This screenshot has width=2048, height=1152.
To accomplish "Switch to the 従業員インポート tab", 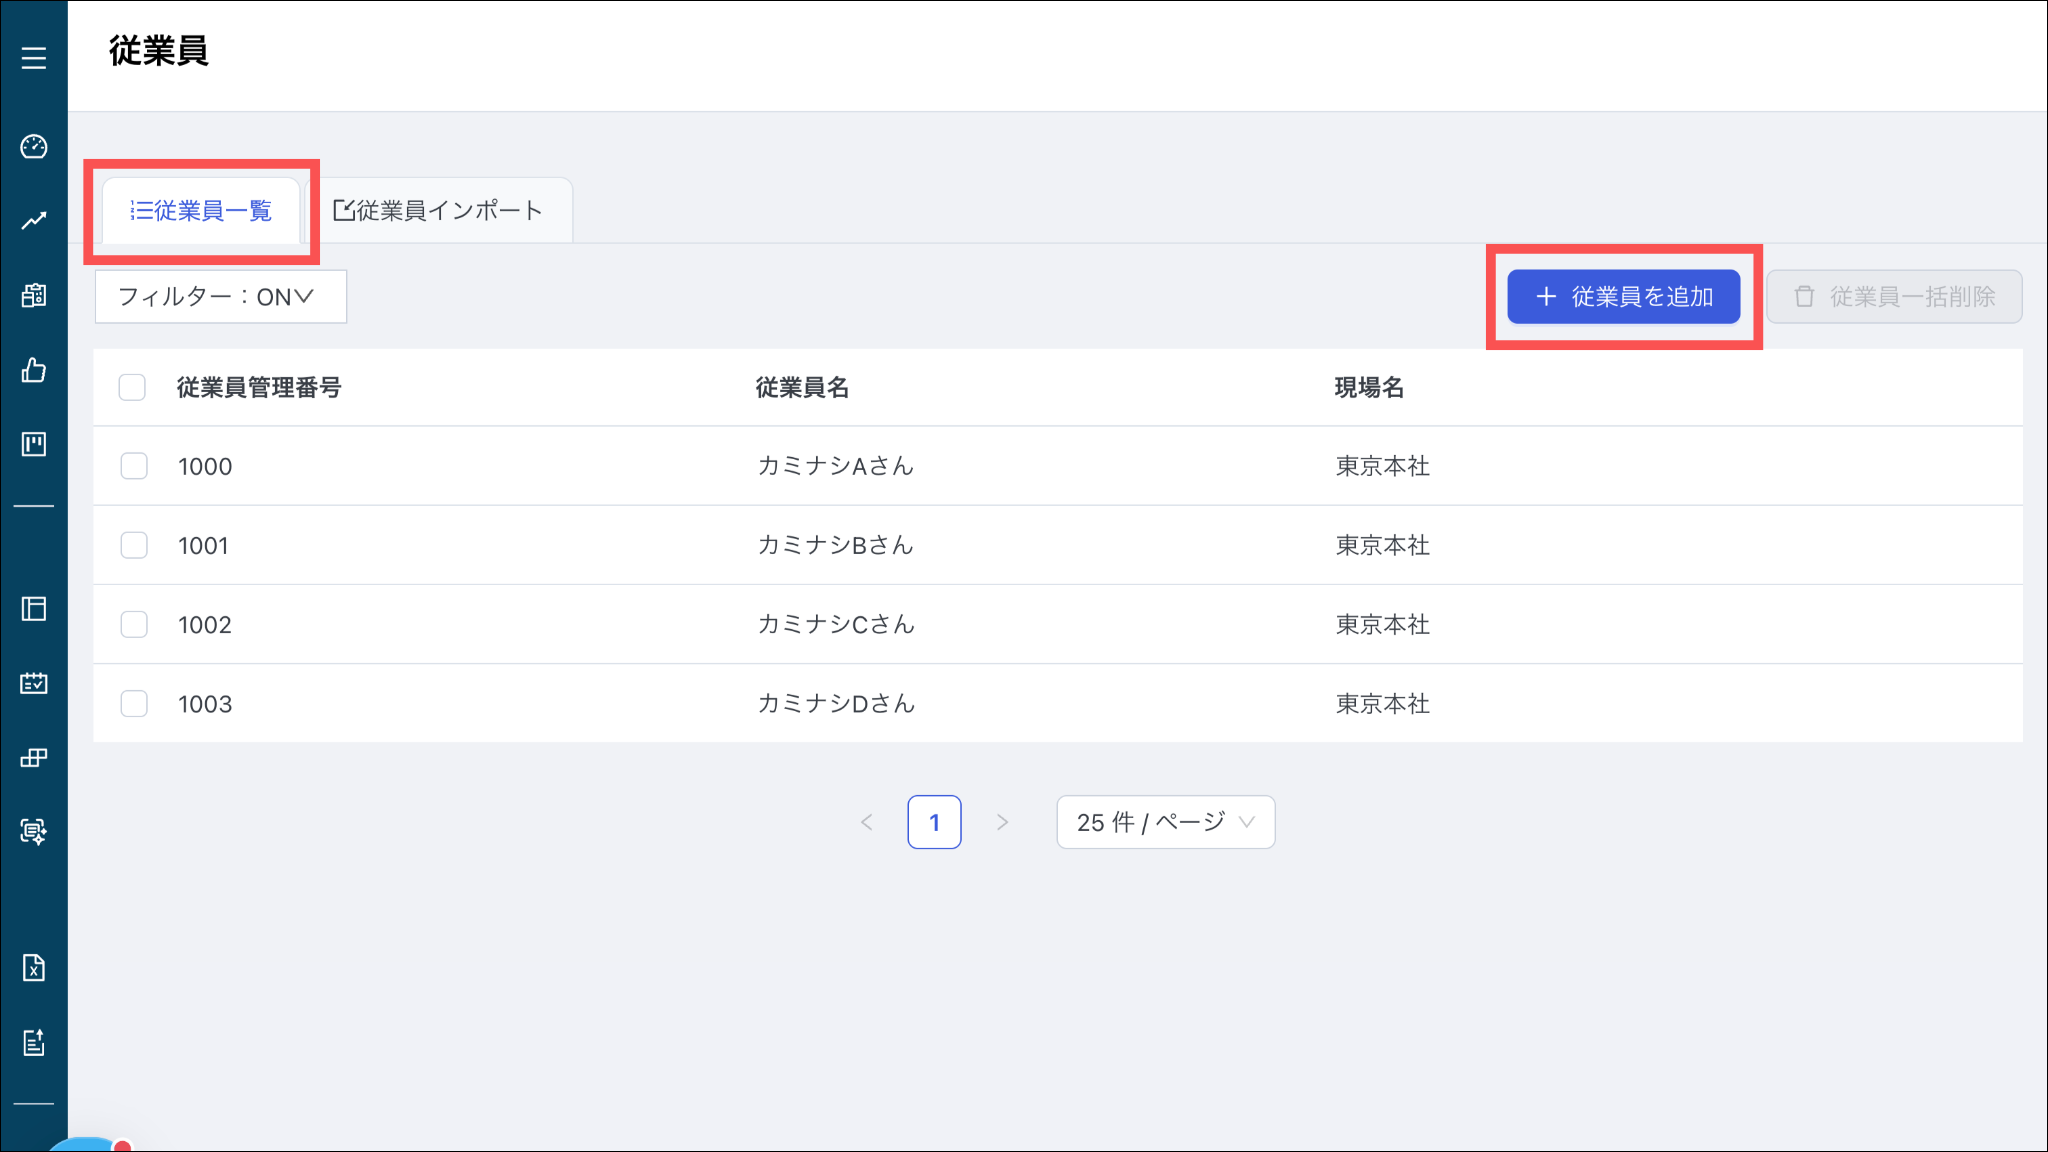I will tap(438, 211).
